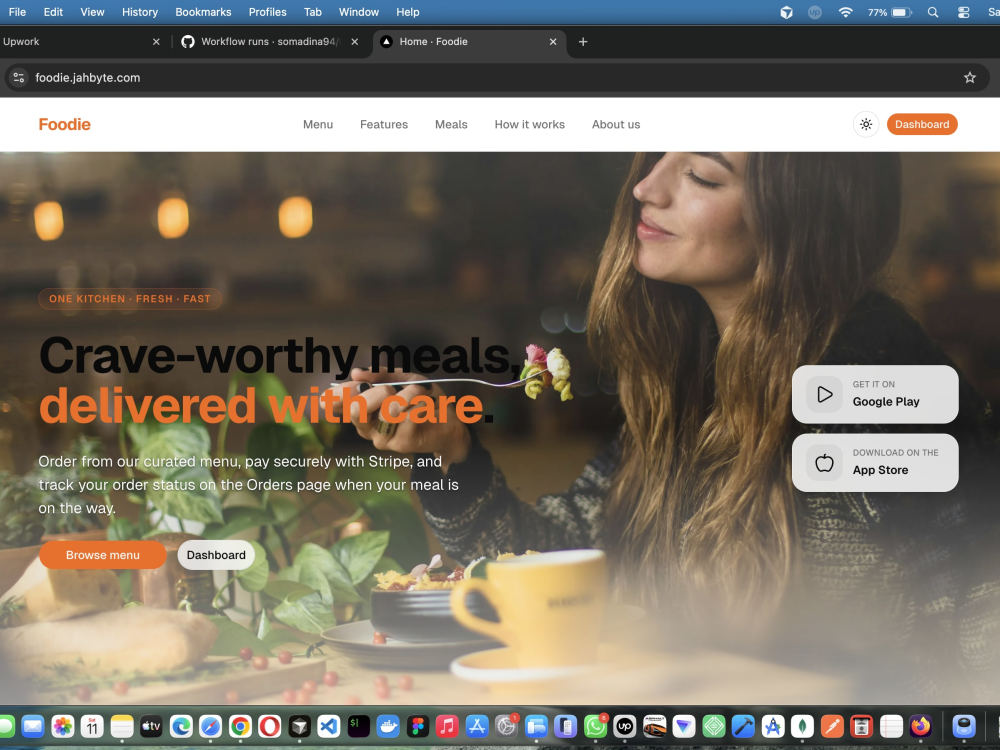Screen dimensions: 1000x750
Task: Open Photos from the dock
Action: (62, 726)
